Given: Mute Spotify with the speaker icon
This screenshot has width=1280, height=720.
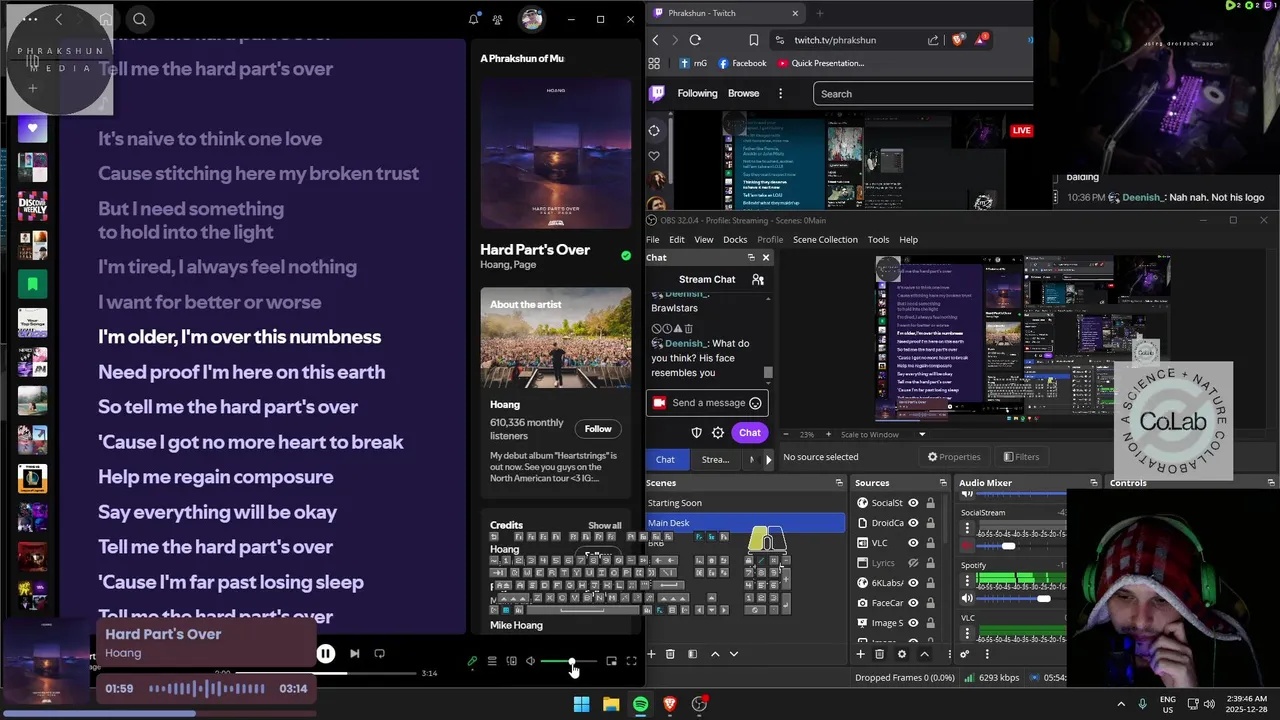Looking at the screenshot, I should (x=531, y=661).
